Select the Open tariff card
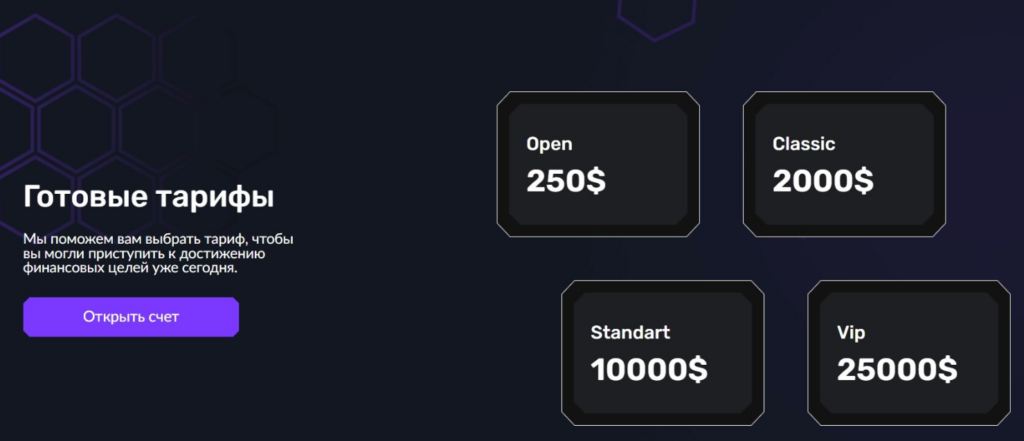 point(598,165)
